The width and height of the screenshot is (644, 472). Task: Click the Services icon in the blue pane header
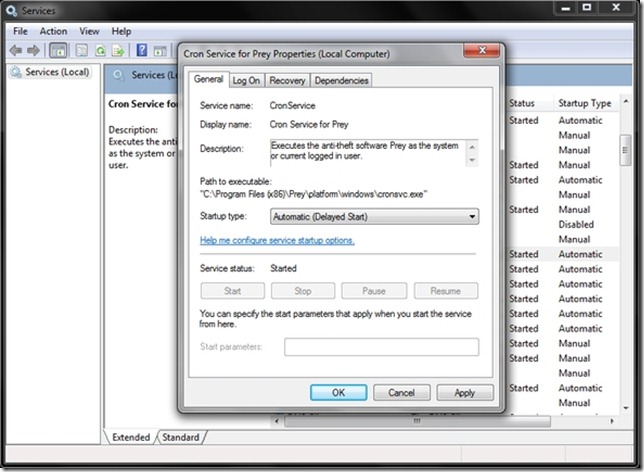[x=118, y=75]
